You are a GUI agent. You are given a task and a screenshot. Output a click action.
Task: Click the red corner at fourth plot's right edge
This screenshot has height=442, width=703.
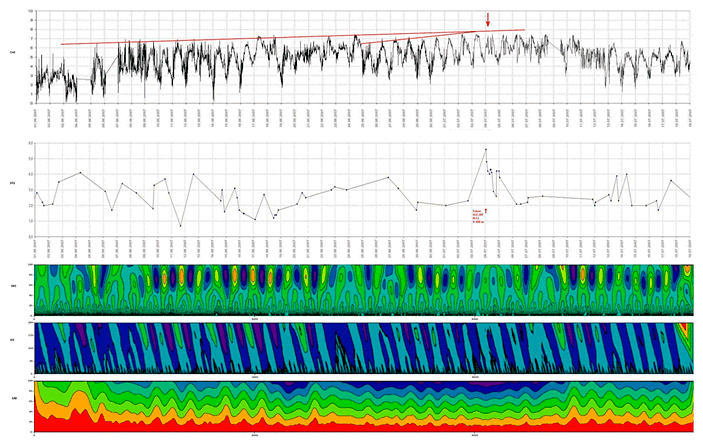tap(685, 327)
